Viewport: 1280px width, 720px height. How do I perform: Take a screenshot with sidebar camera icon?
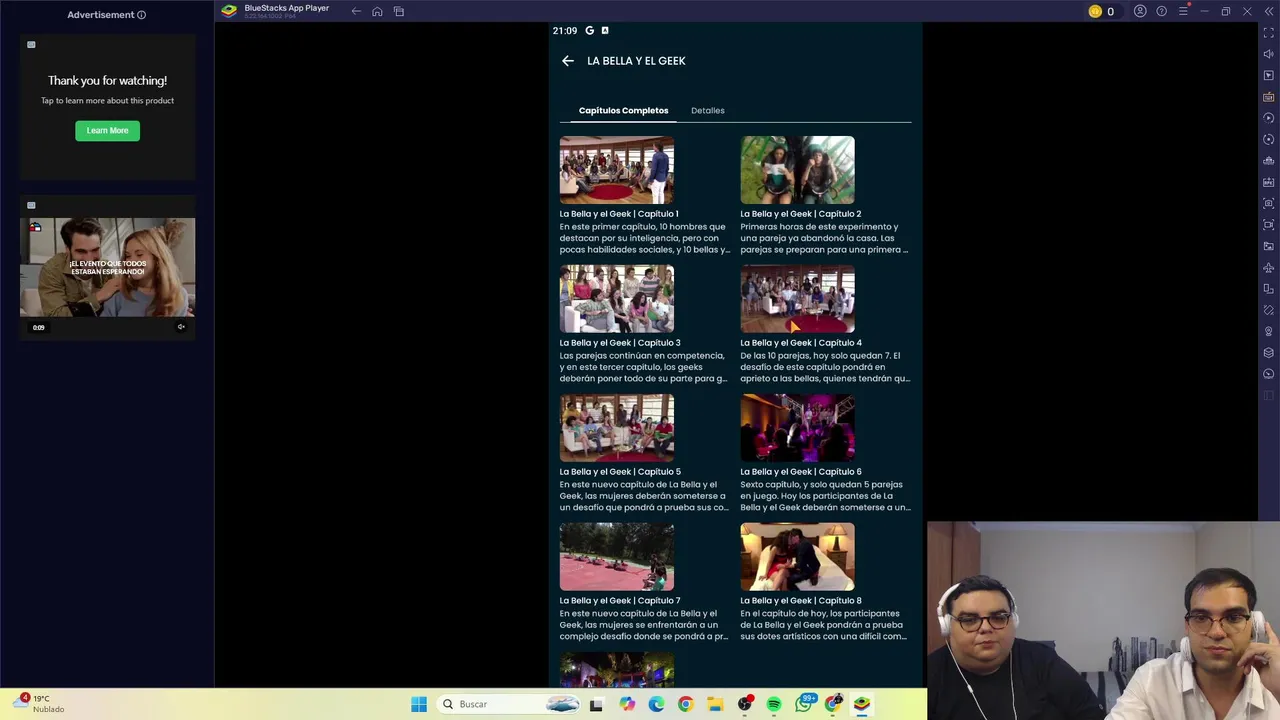tap(1269, 203)
